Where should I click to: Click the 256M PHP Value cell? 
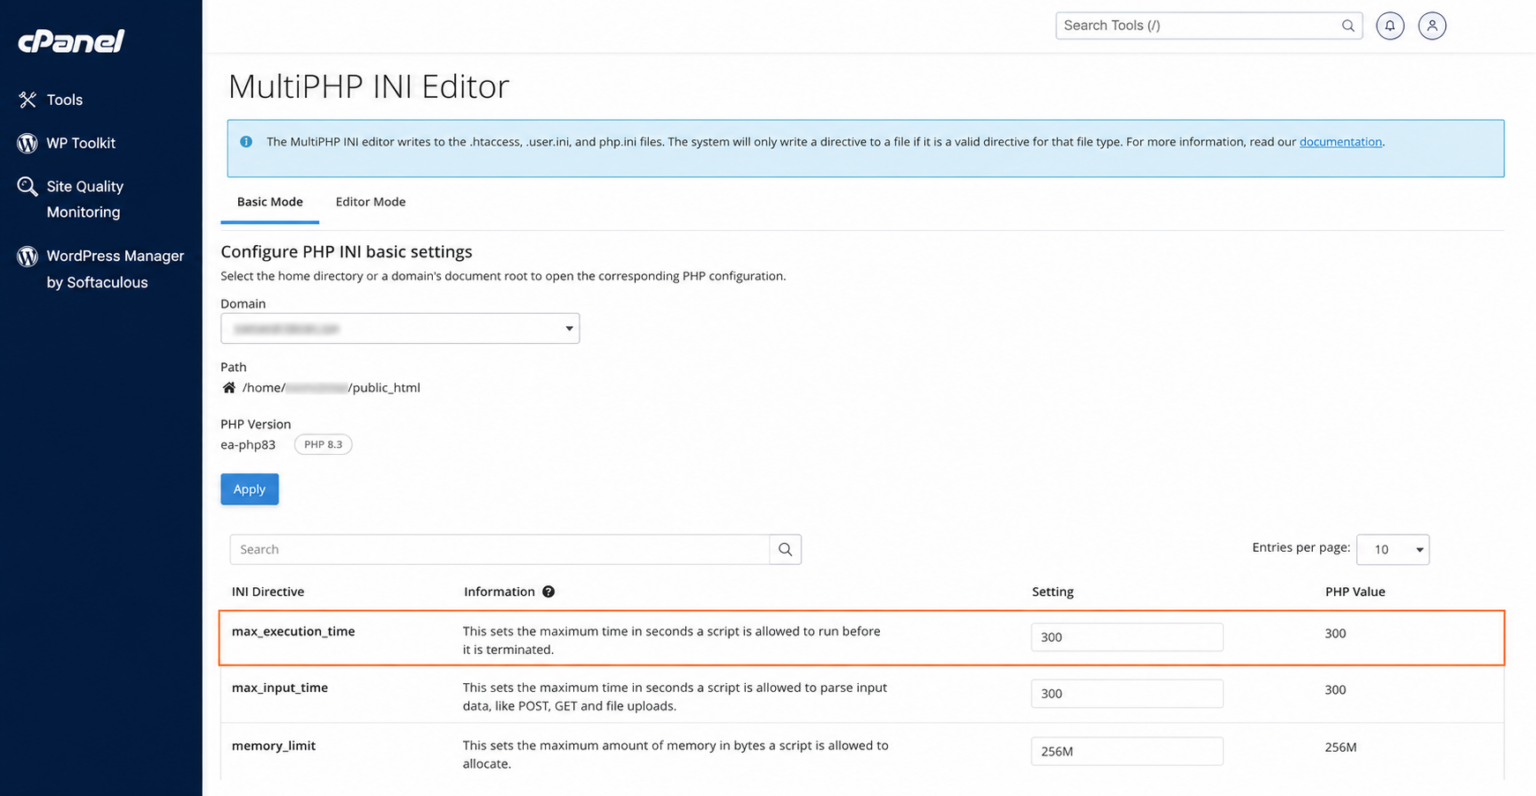(x=1341, y=747)
